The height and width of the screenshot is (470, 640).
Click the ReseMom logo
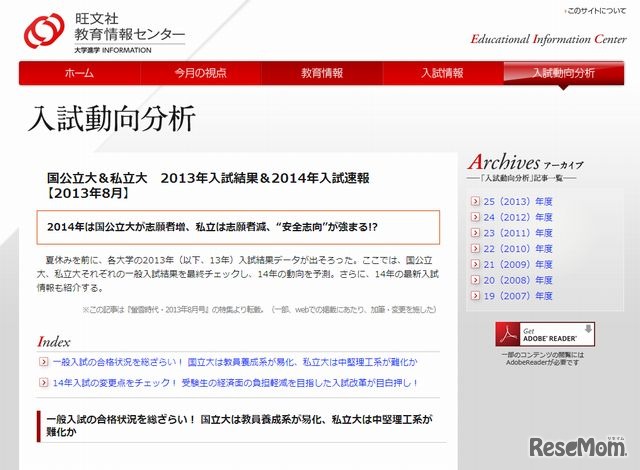coord(578,446)
